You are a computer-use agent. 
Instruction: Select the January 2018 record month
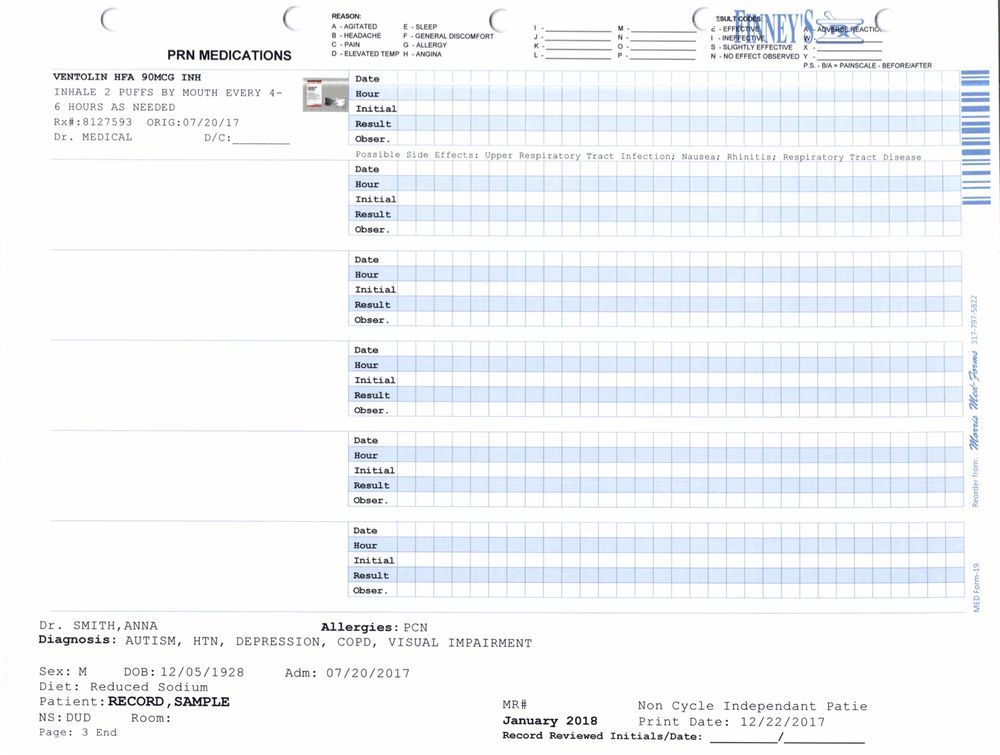pos(550,721)
